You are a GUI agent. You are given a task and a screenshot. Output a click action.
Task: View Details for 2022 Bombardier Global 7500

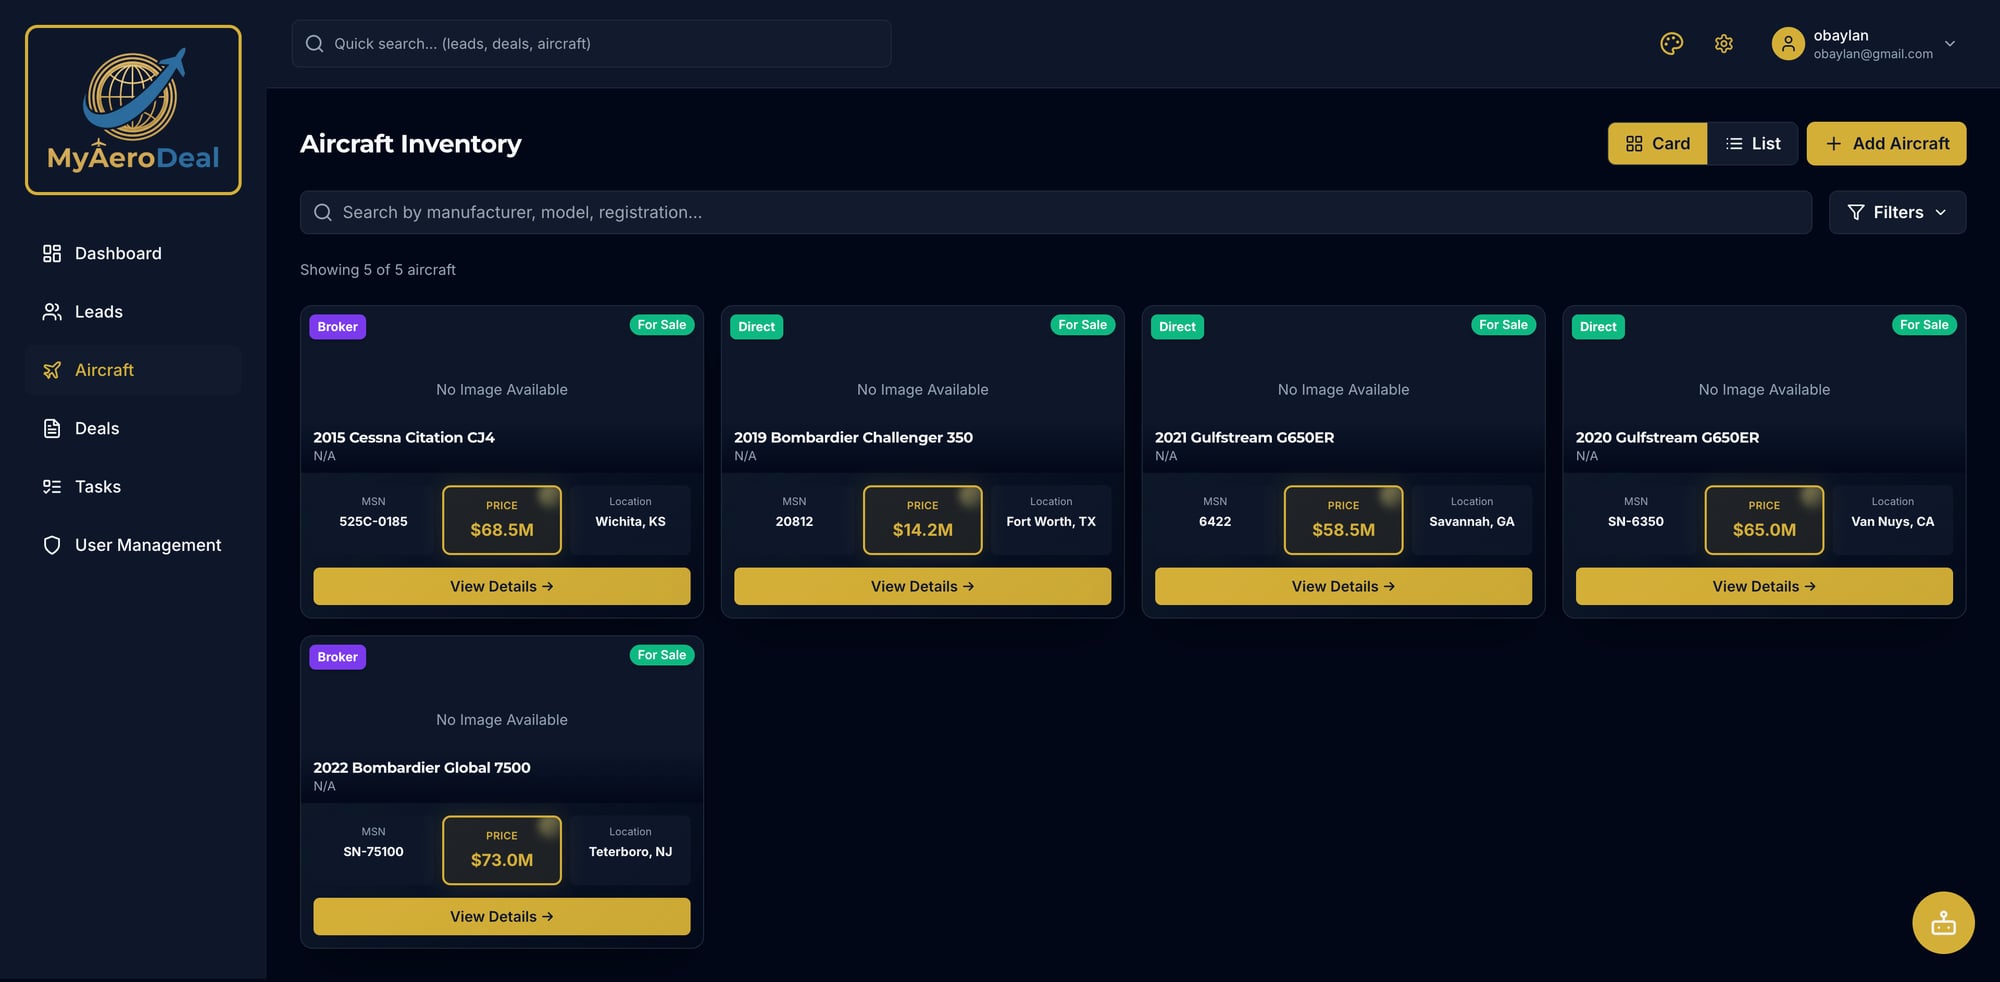coord(501,917)
